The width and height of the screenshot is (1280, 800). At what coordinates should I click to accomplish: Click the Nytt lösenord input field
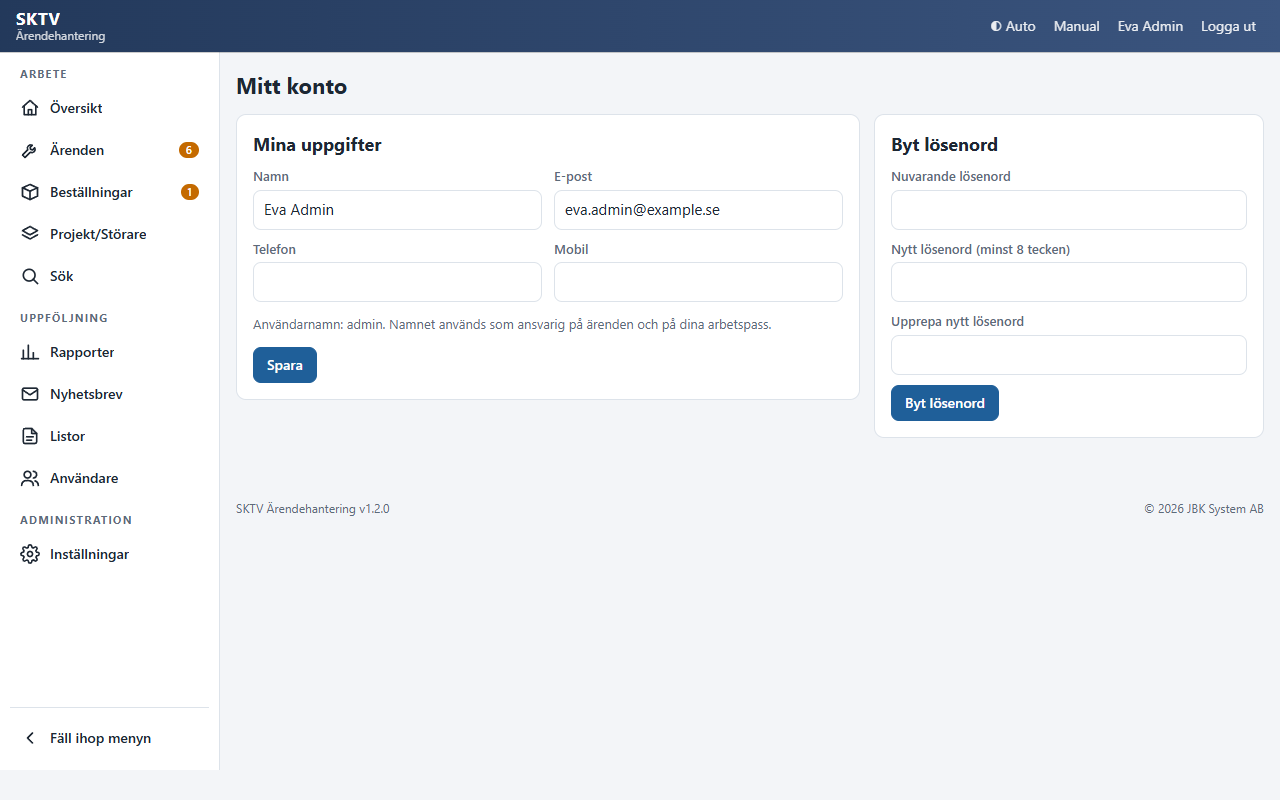[1069, 282]
